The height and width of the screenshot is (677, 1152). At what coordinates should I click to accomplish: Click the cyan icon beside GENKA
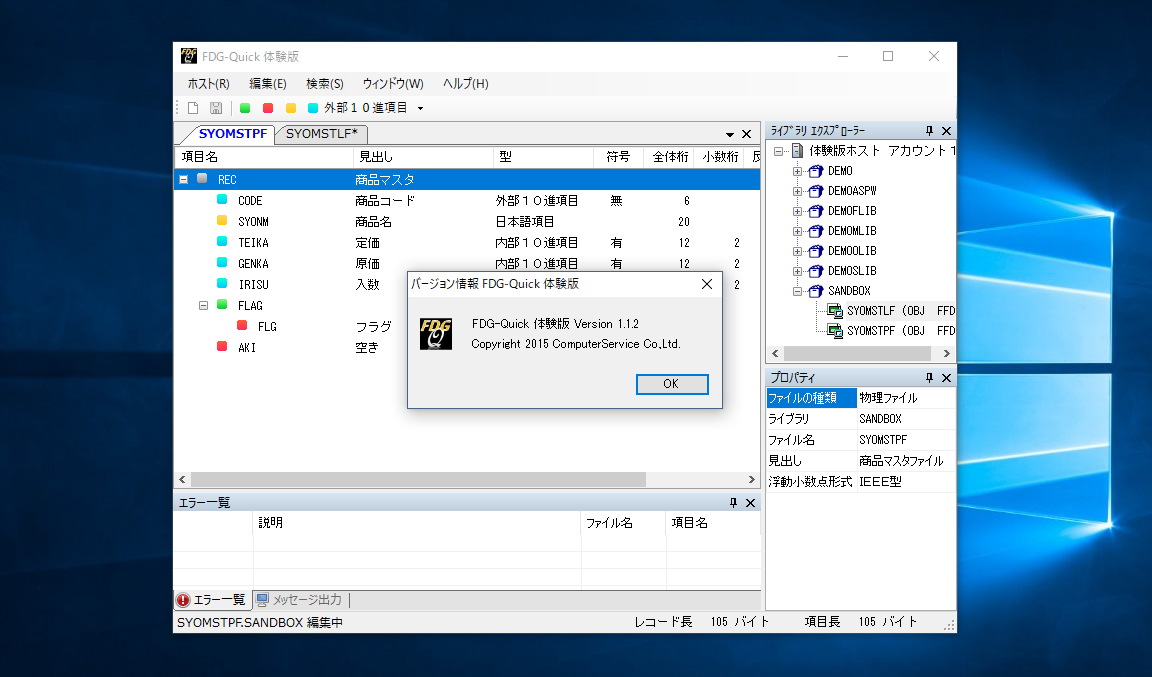(x=222, y=262)
